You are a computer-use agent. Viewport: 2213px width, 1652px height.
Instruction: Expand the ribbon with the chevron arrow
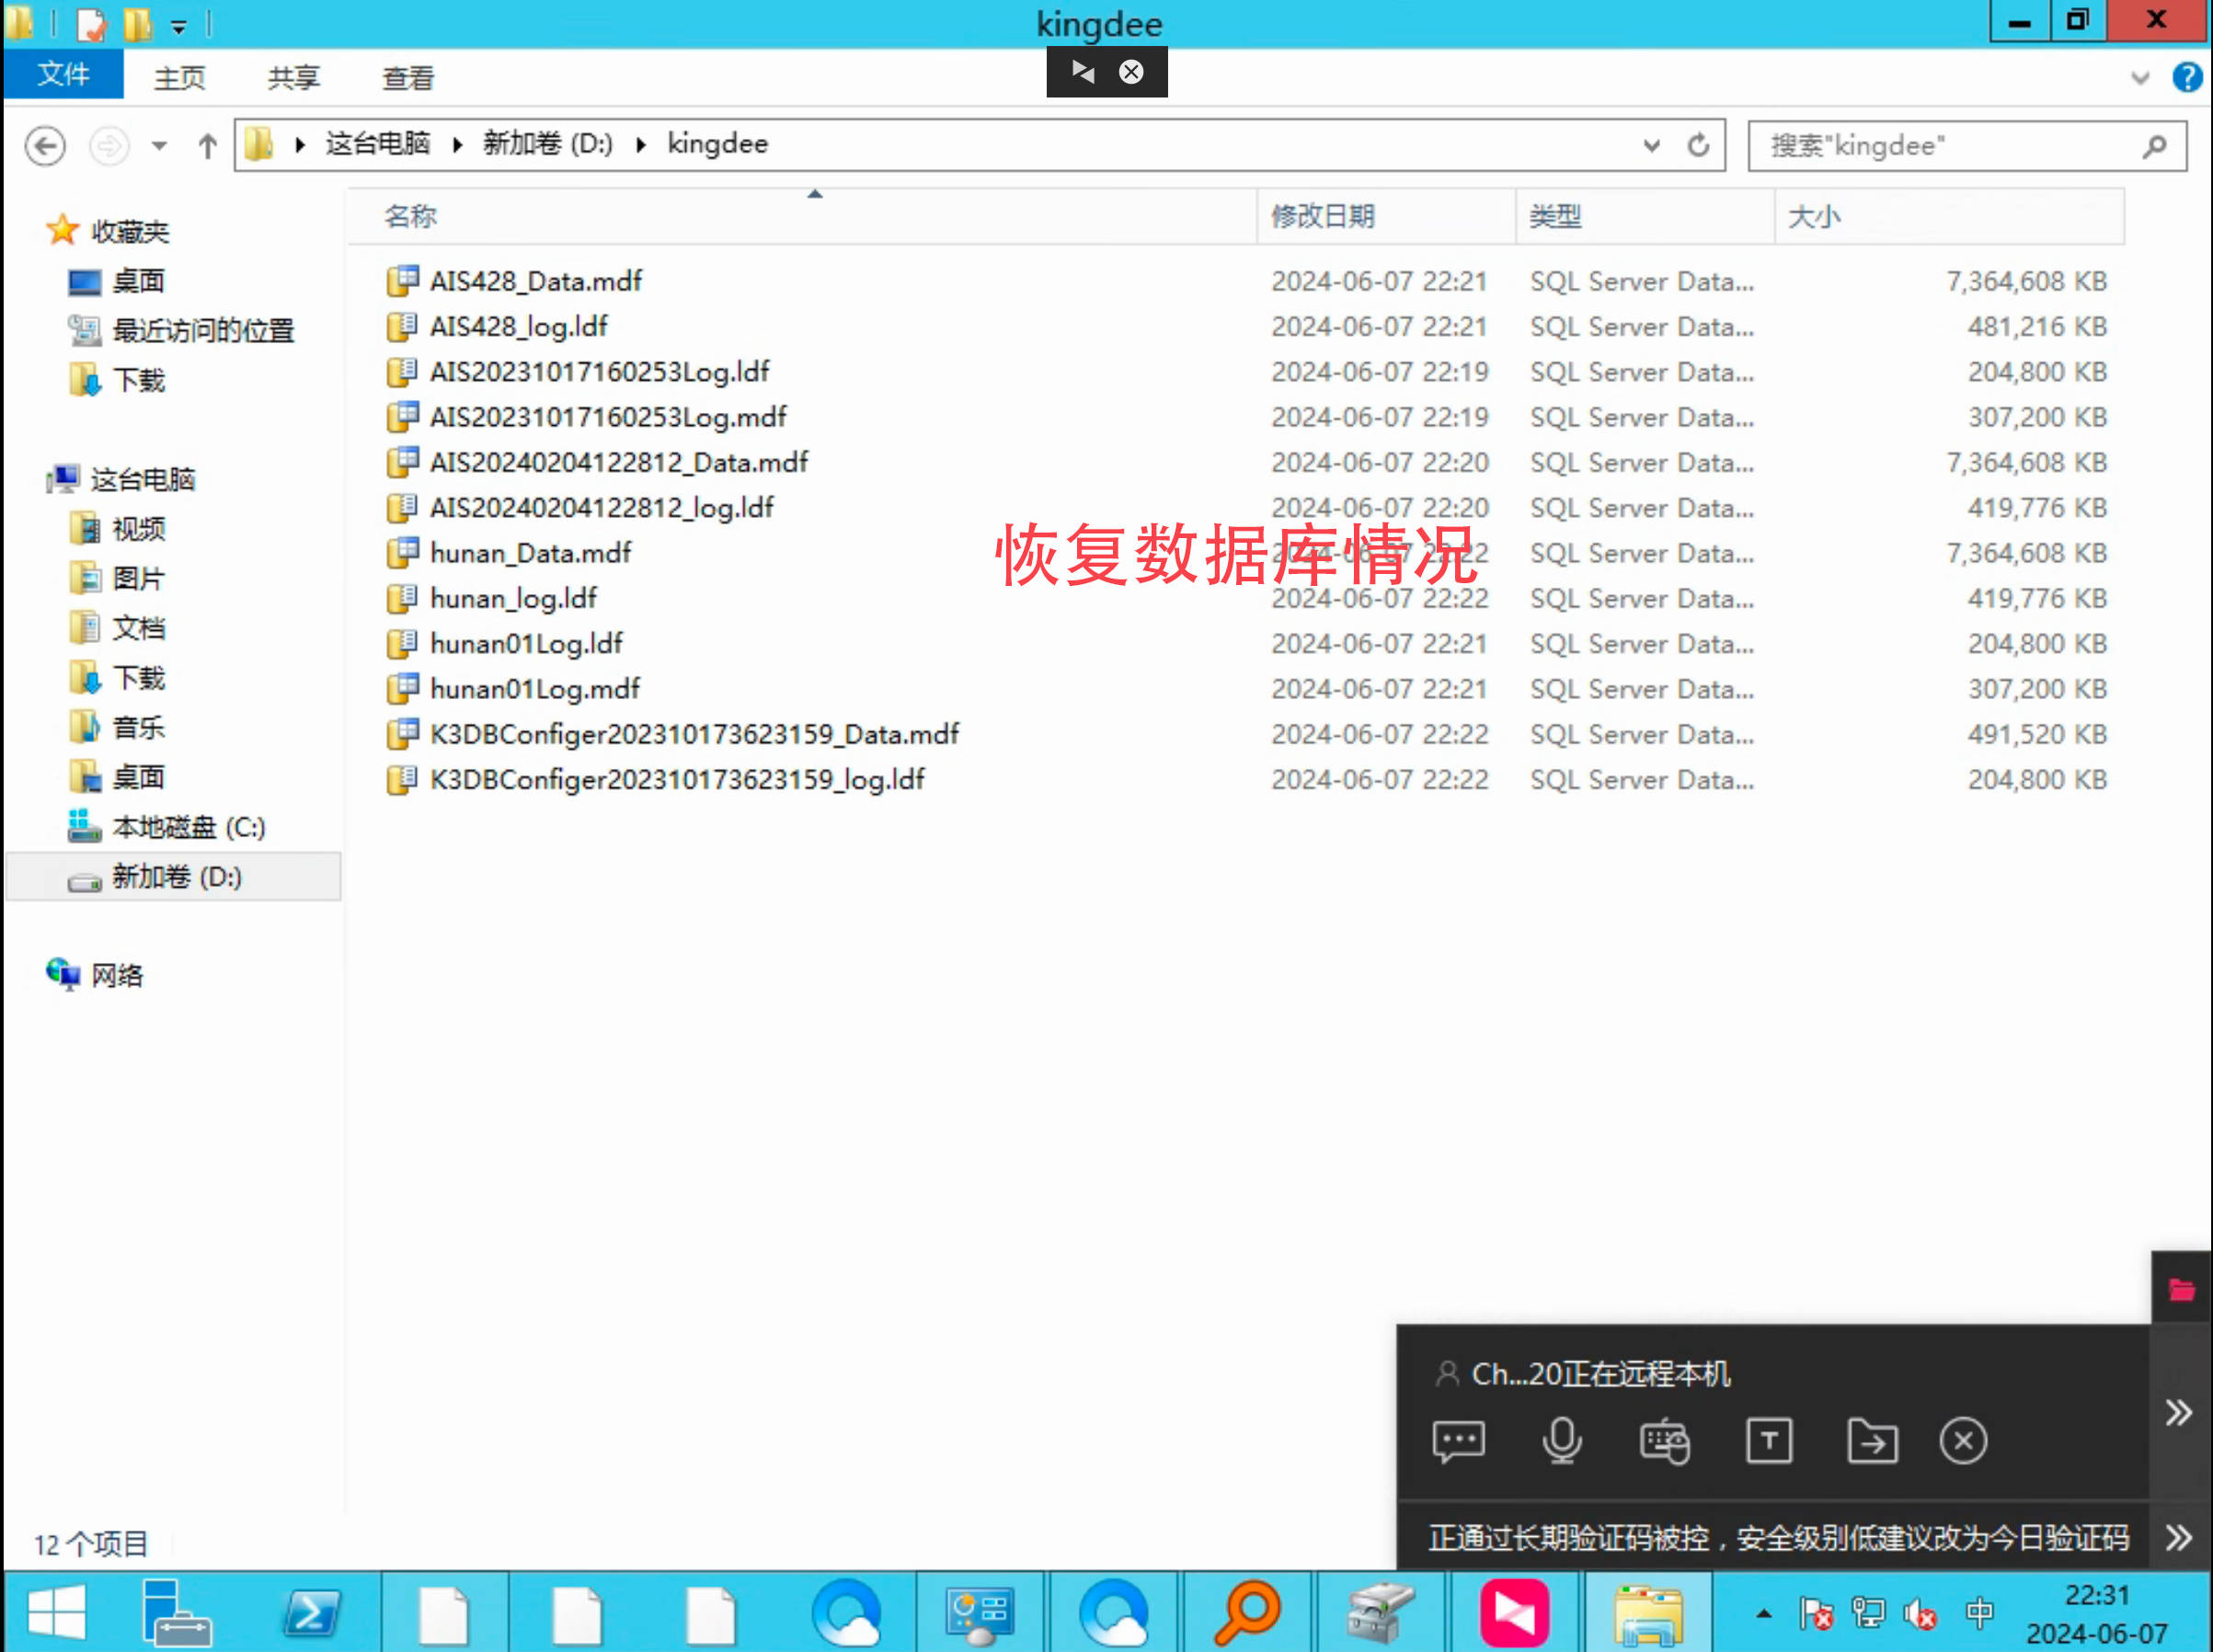point(2140,78)
